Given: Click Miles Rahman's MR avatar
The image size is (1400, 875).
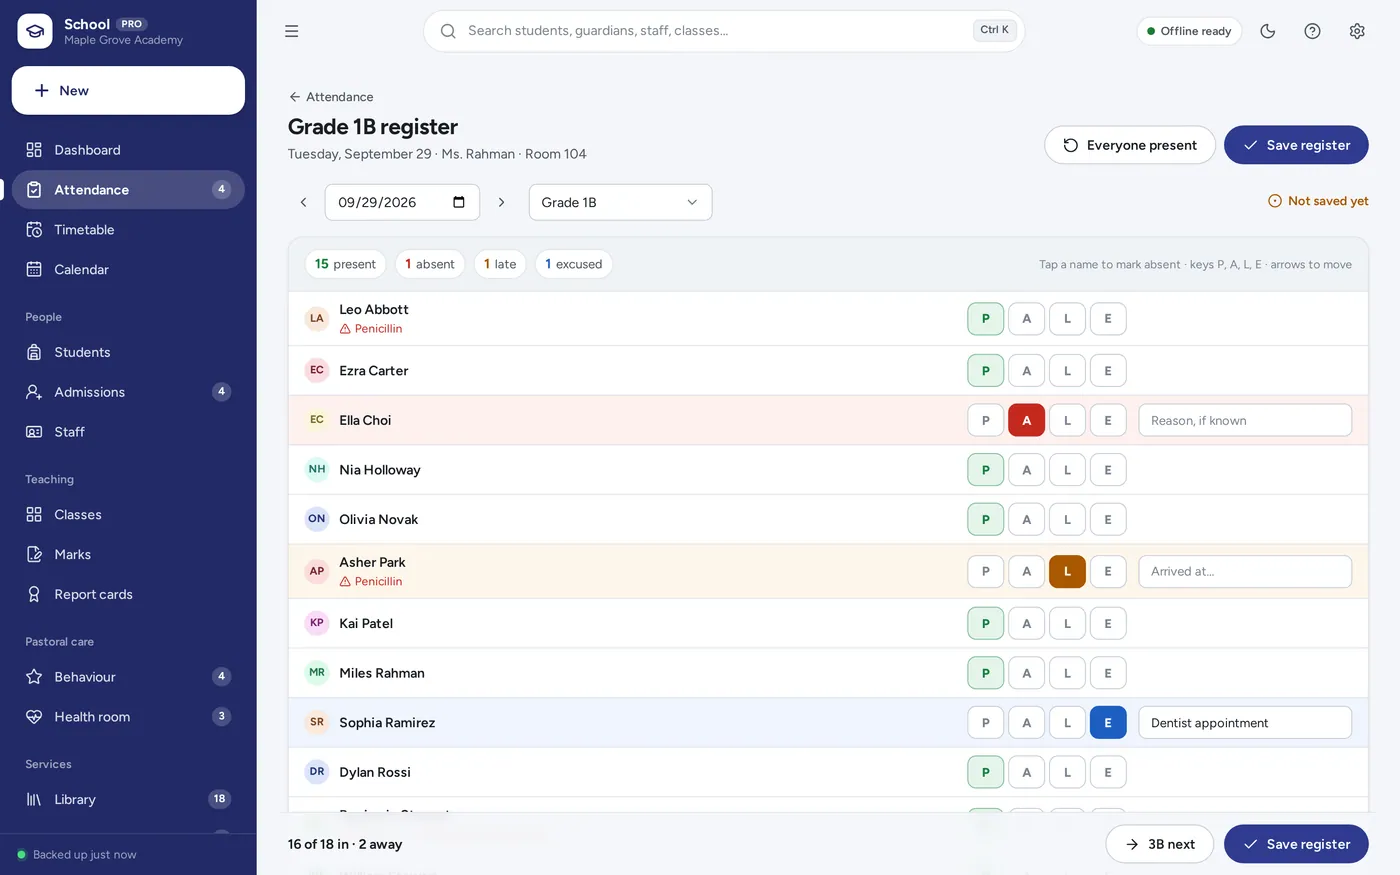Looking at the screenshot, I should click(317, 673).
